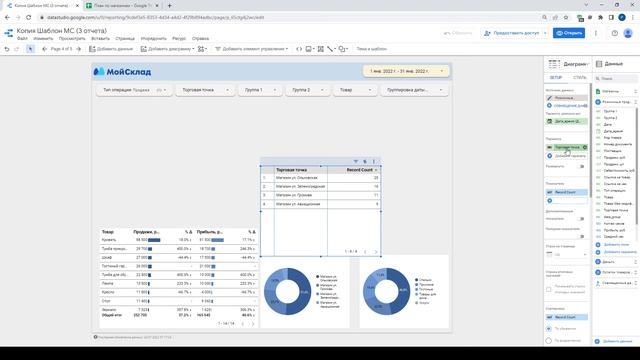Click the blue Открыть view button
640x360 pixels.
point(569,33)
